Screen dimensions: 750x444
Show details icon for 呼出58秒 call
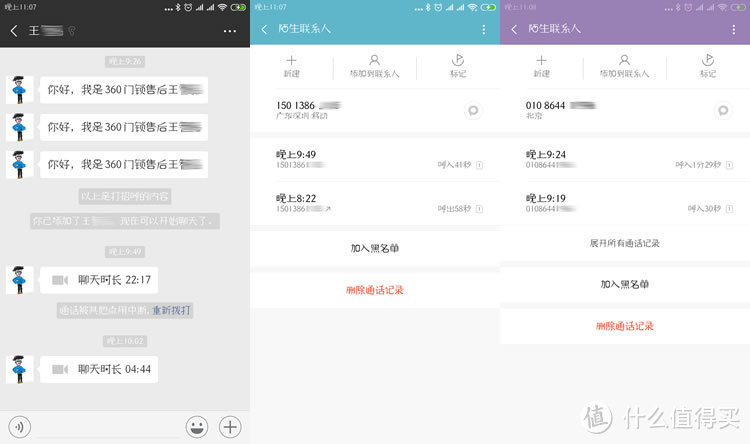[479, 209]
